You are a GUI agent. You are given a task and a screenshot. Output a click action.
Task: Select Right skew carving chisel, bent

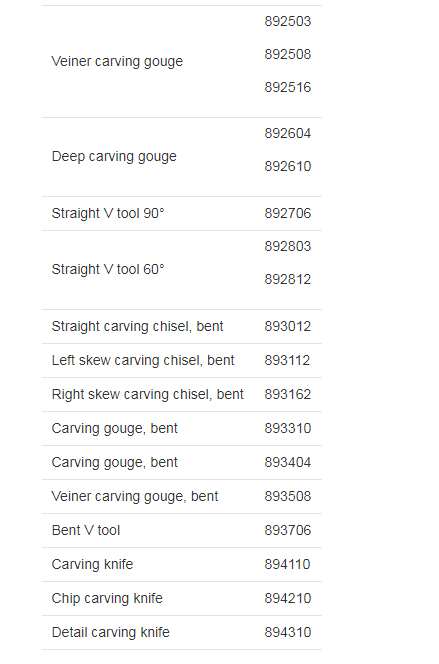point(147,394)
